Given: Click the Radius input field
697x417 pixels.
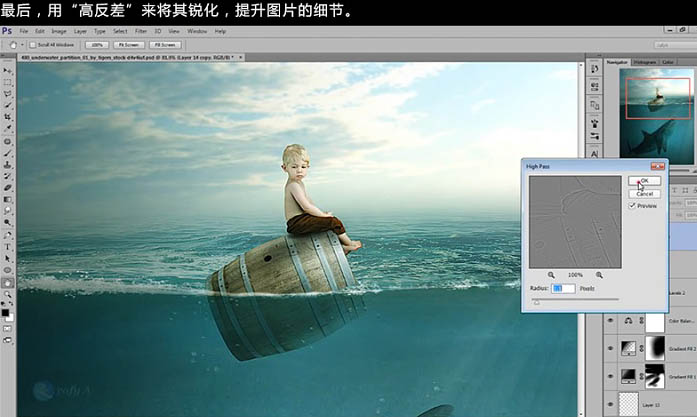Looking at the screenshot, I should [563, 289].
